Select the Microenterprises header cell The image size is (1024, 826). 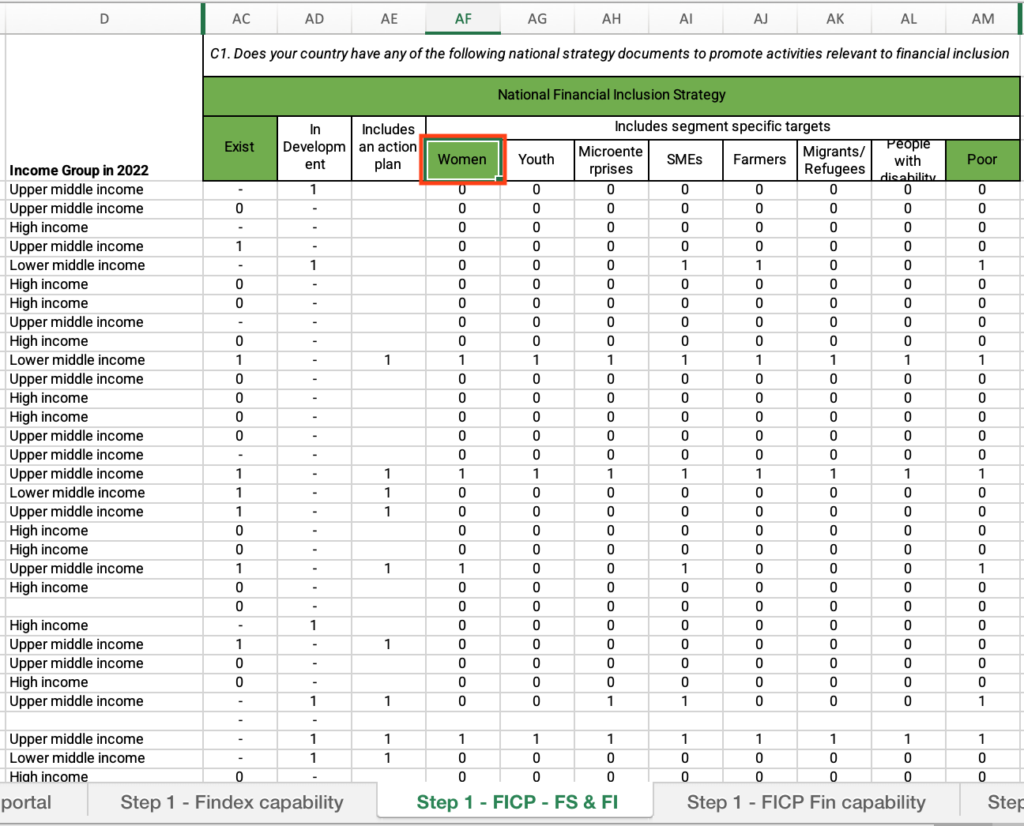pyautogui.click(x=611, y=160)
